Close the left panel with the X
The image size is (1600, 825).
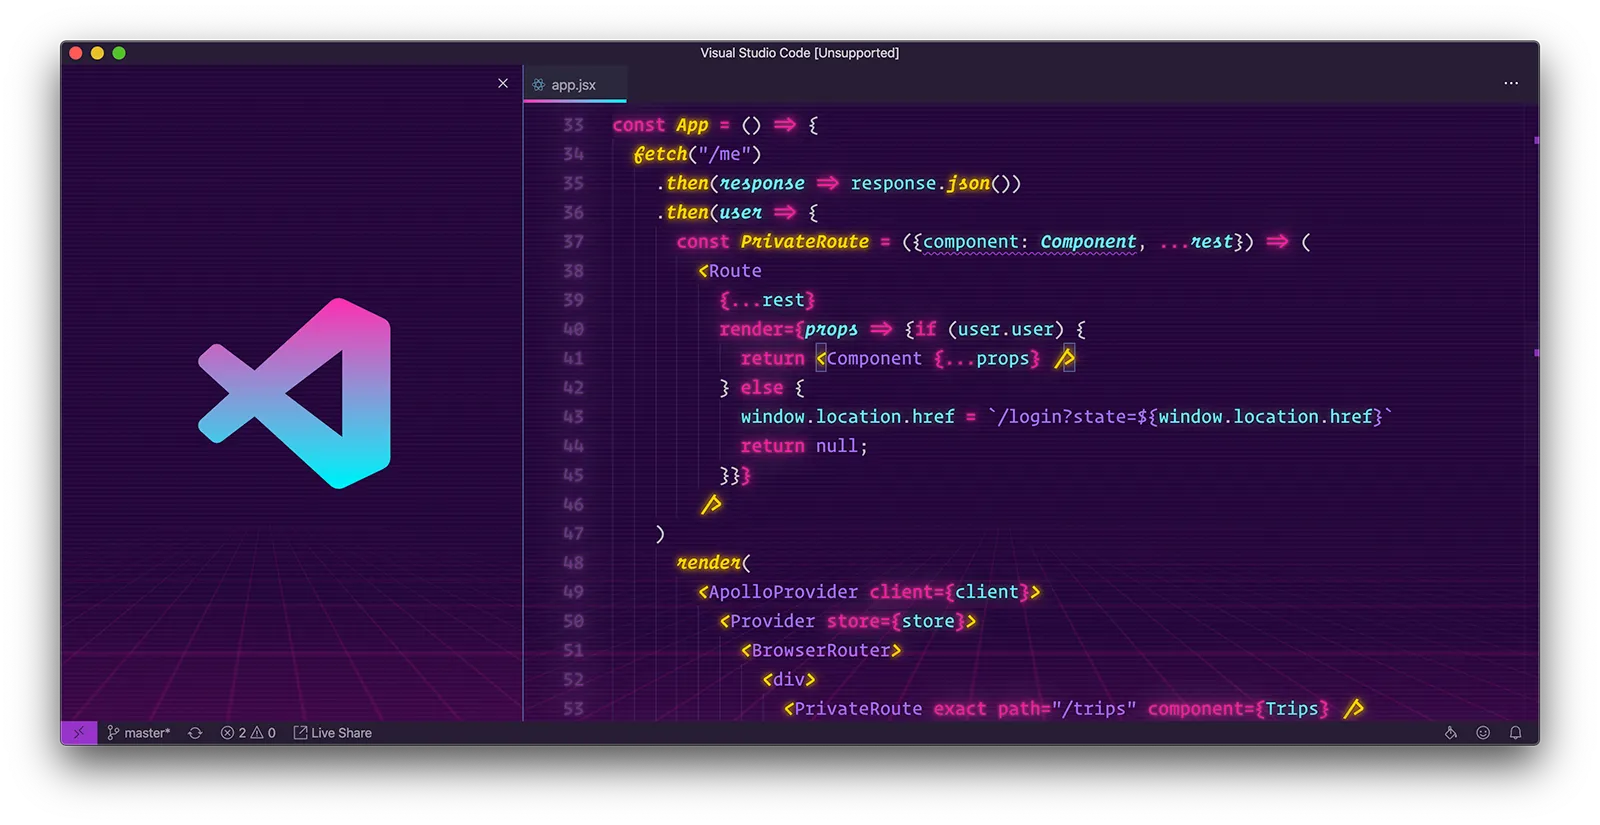point(503,84)
